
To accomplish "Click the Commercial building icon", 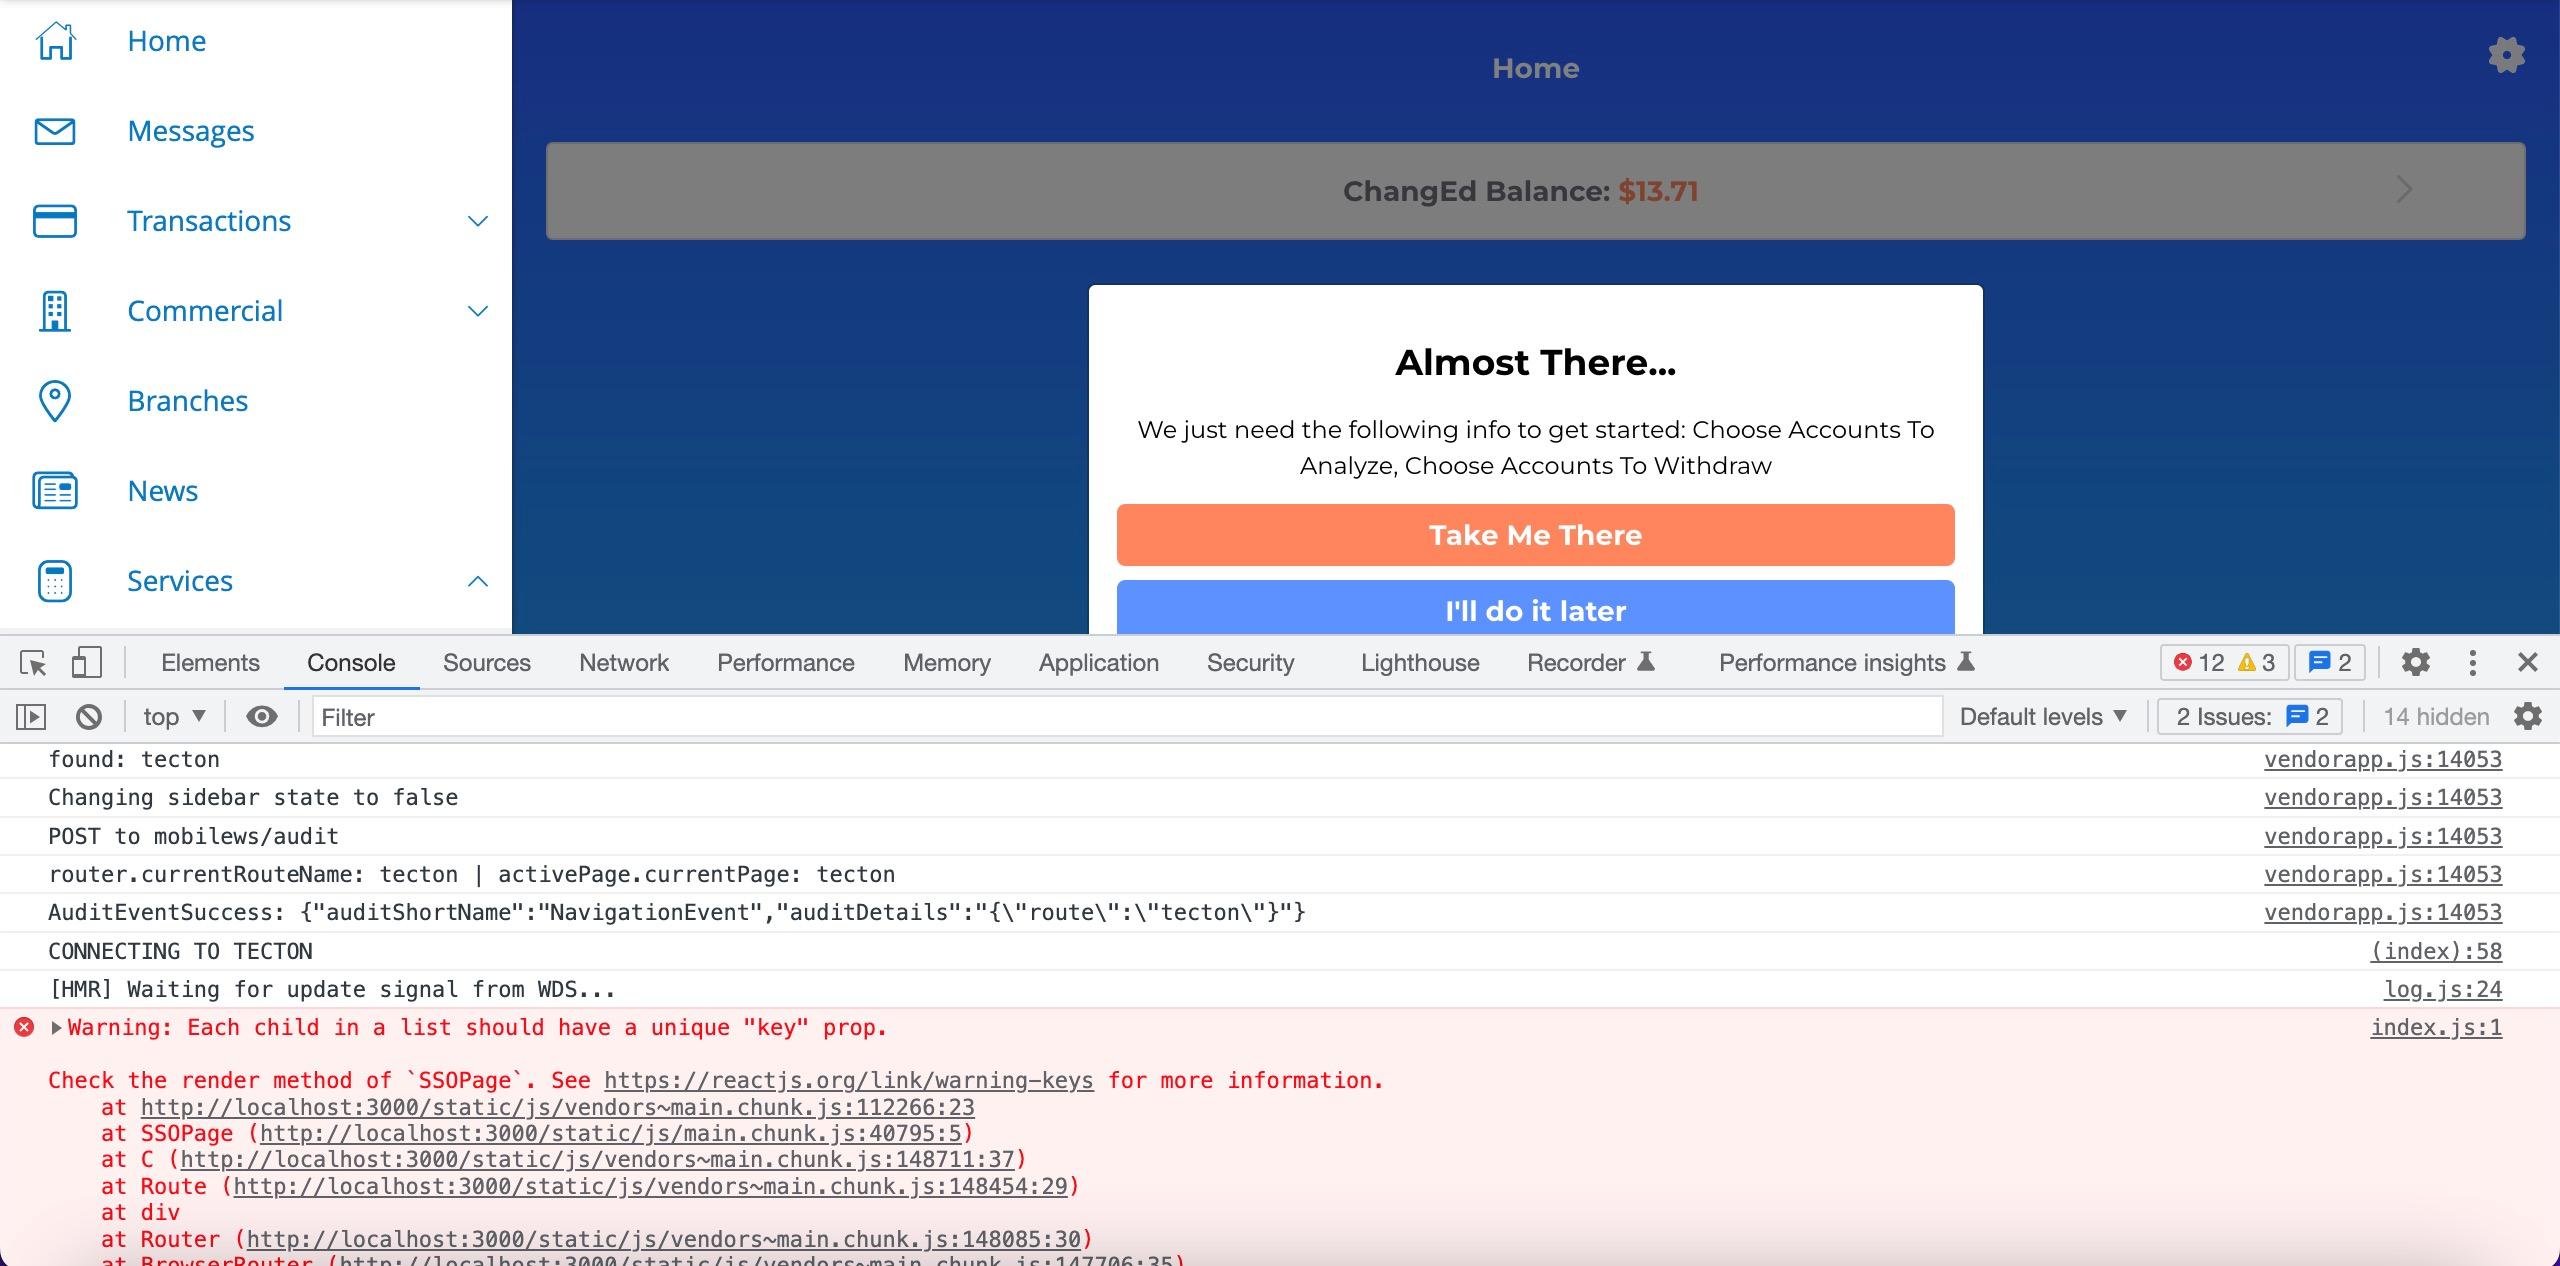I will tap(55, 311).
